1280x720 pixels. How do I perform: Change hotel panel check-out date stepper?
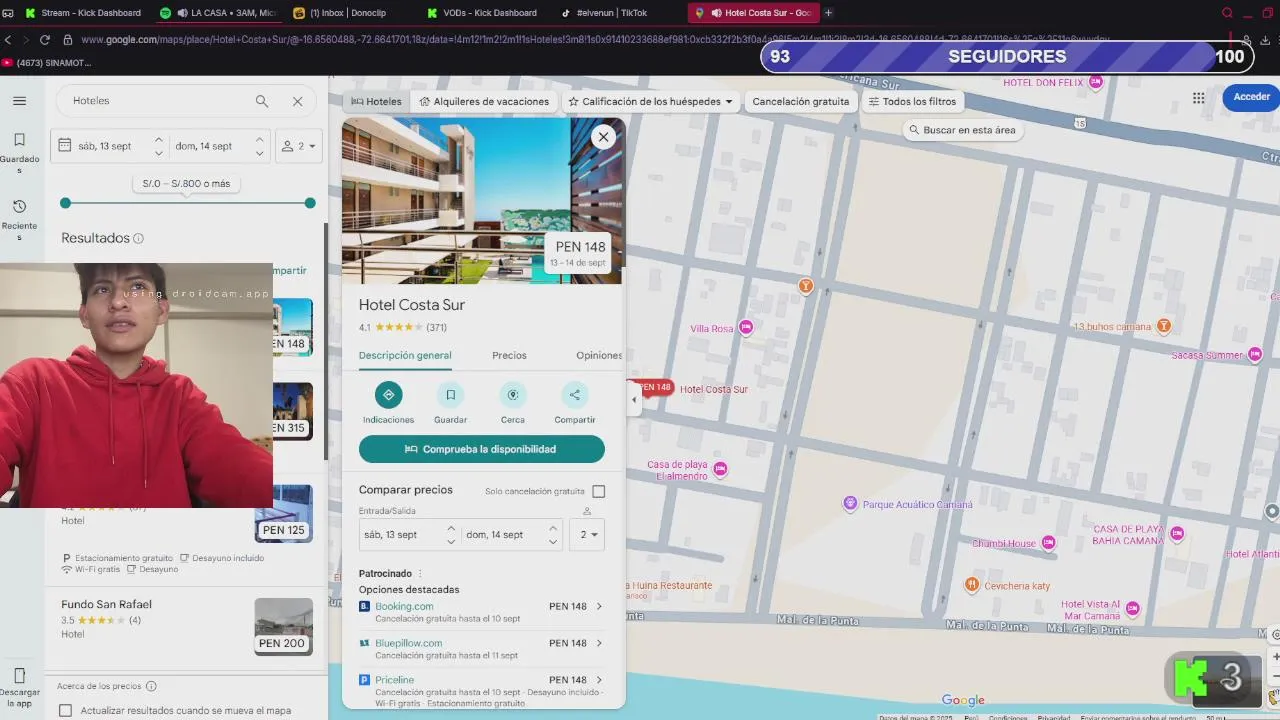[553, 534]
